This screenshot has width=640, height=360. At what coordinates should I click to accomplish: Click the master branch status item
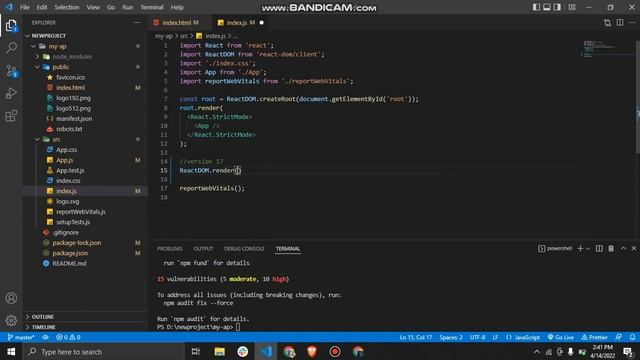[x=20, y=338]
